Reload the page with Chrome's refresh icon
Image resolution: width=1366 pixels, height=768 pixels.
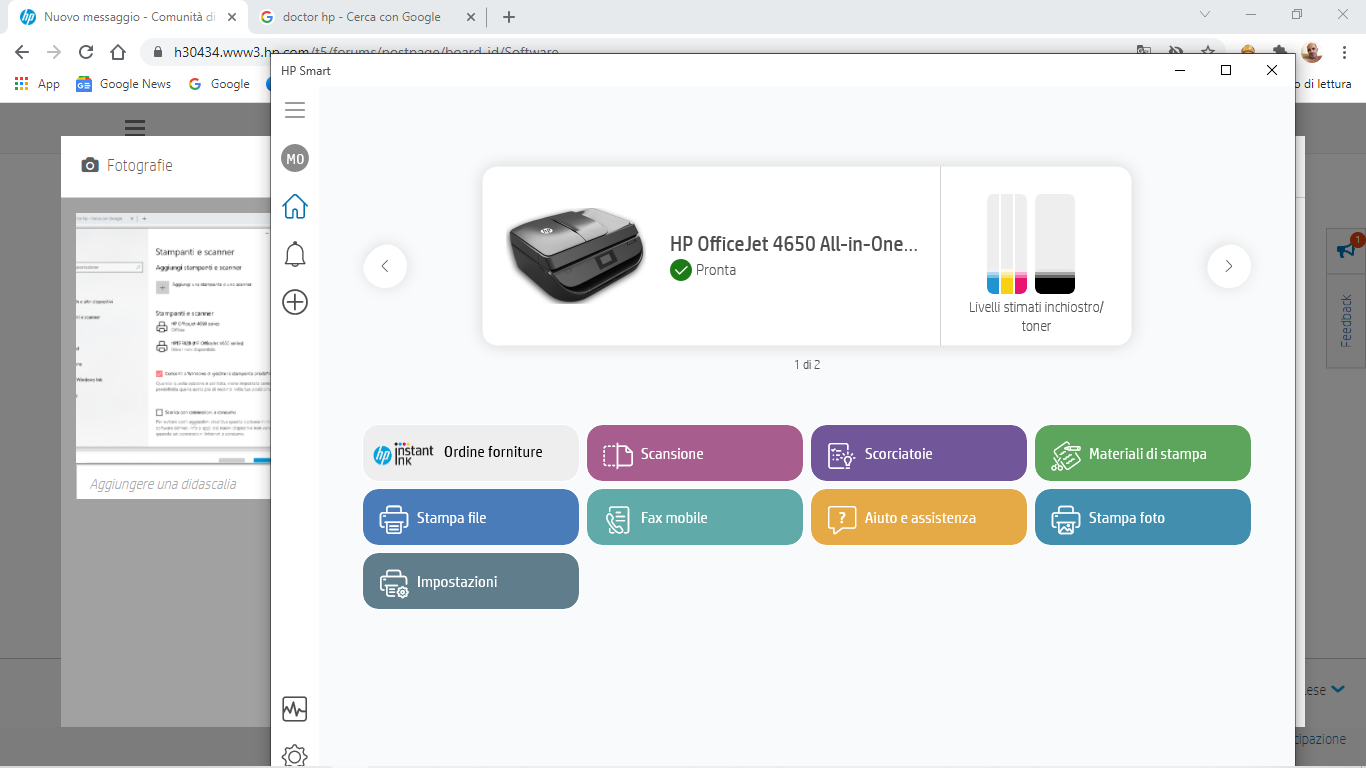tap(85, 49)
